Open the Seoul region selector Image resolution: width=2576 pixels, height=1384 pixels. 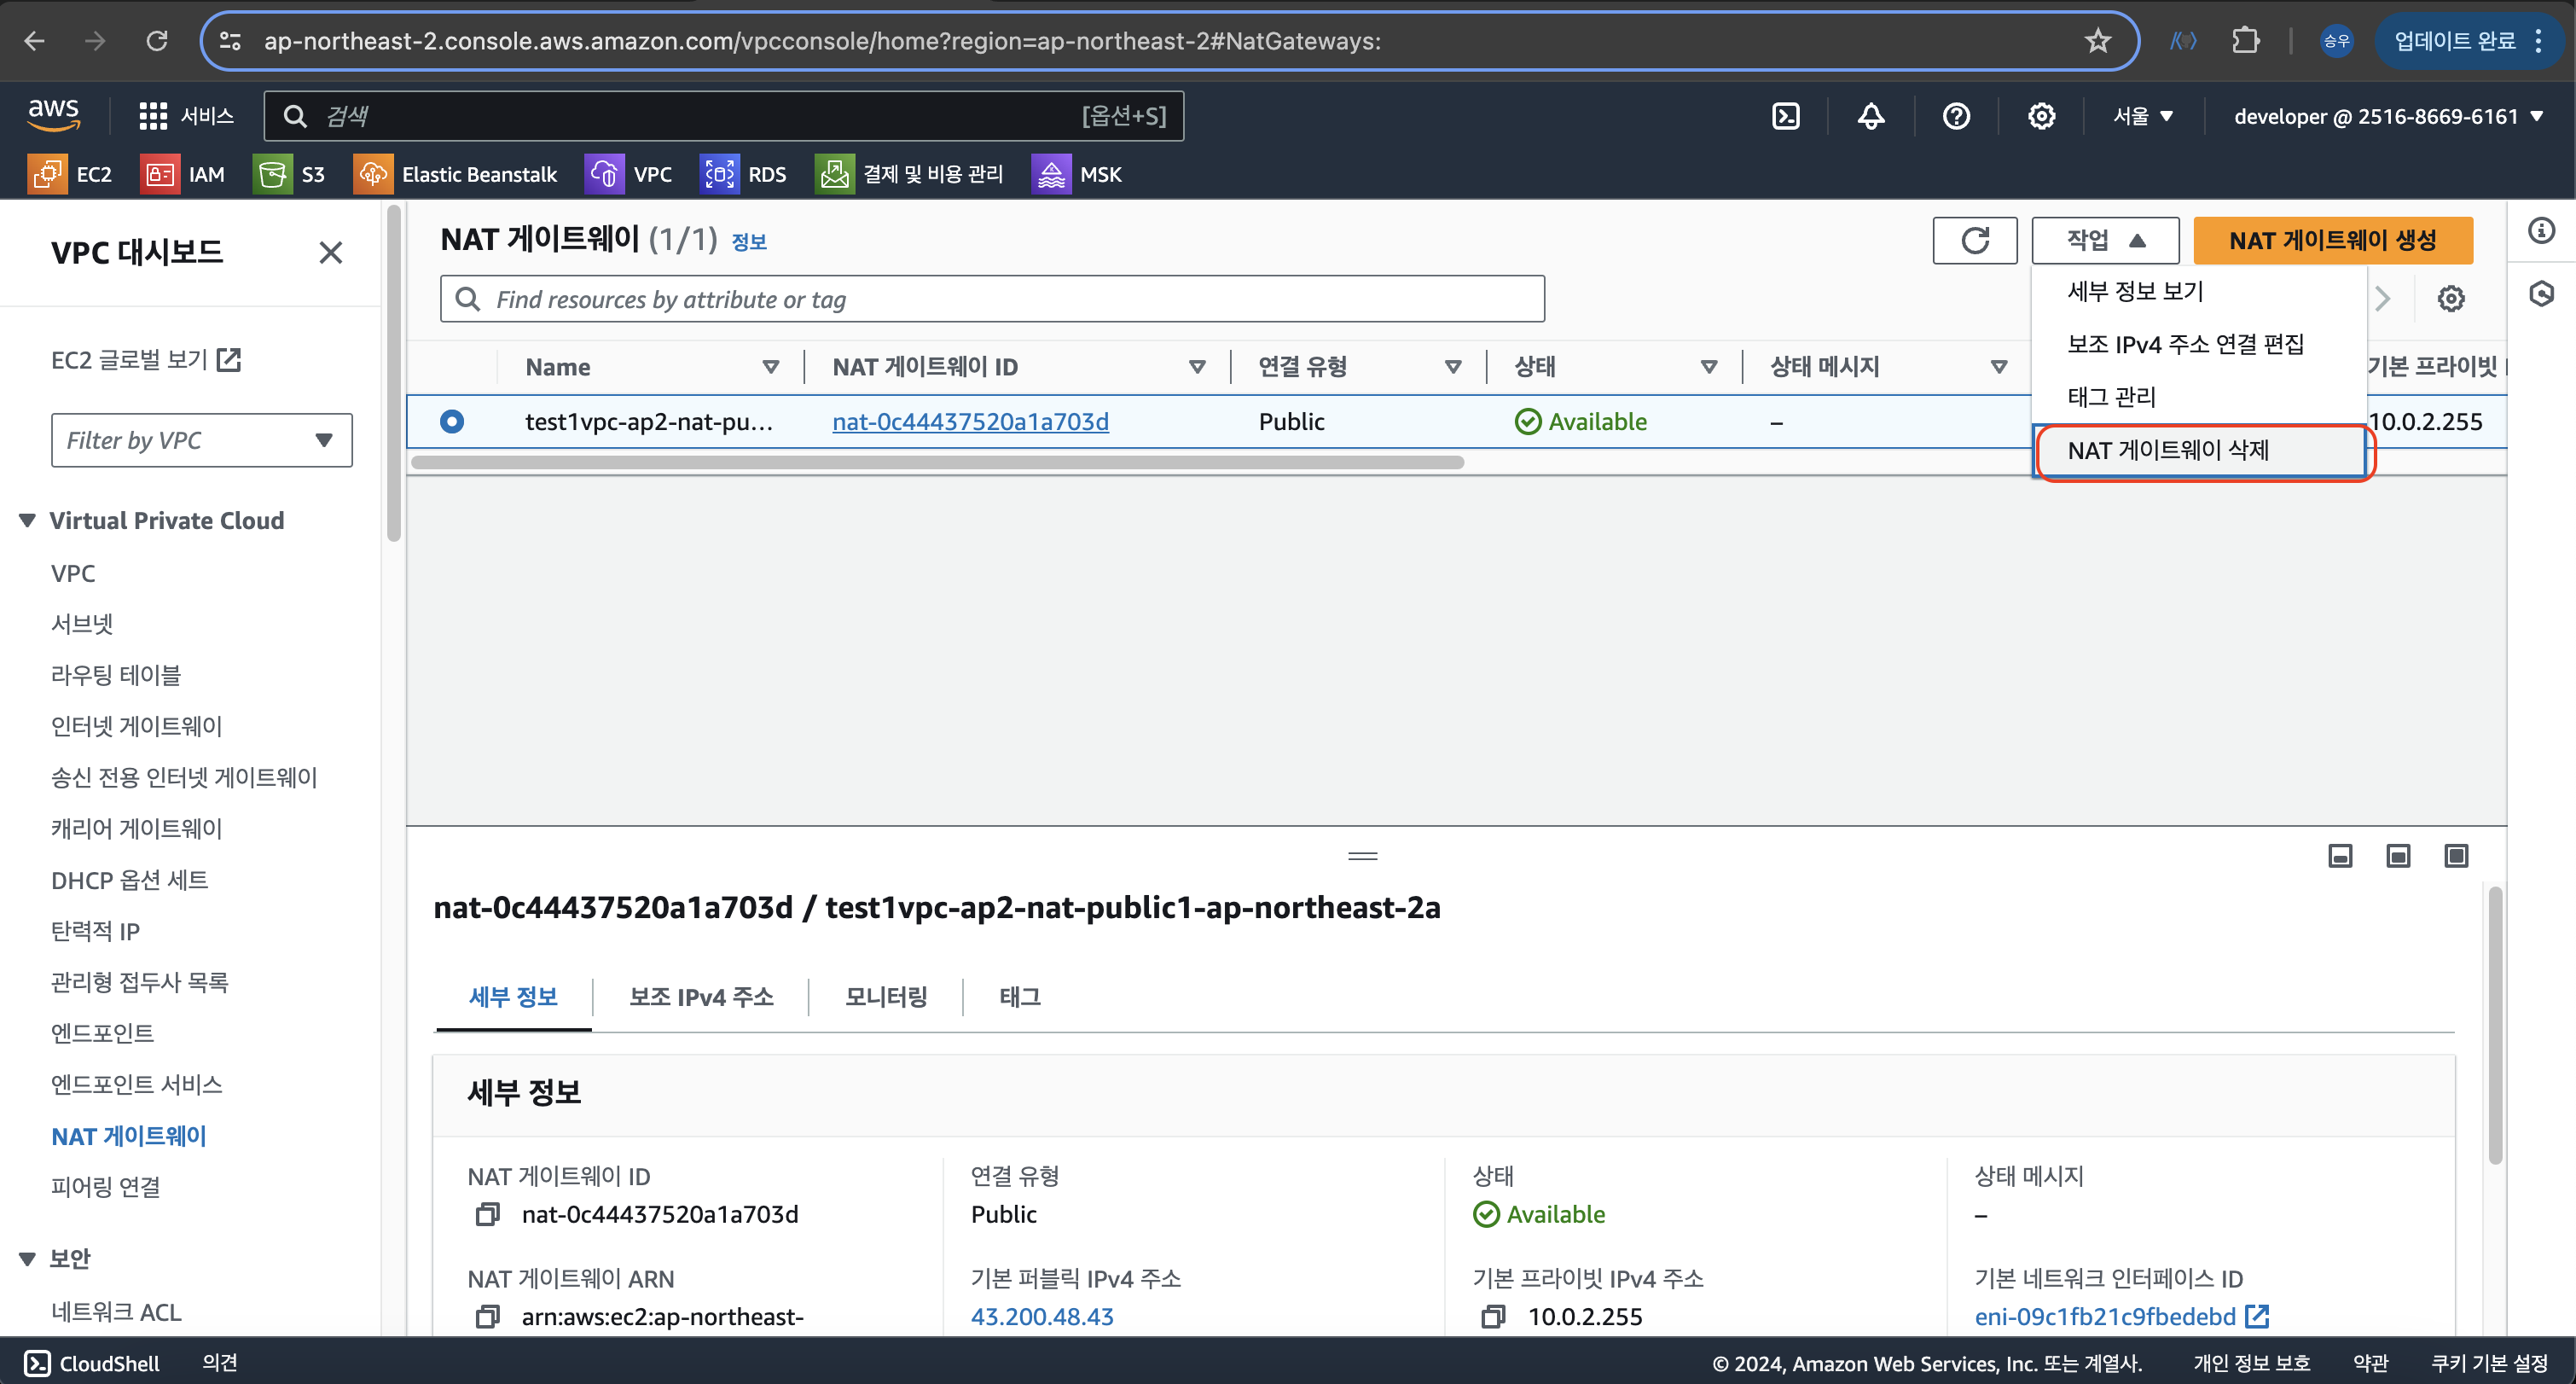coord(2142,116)
